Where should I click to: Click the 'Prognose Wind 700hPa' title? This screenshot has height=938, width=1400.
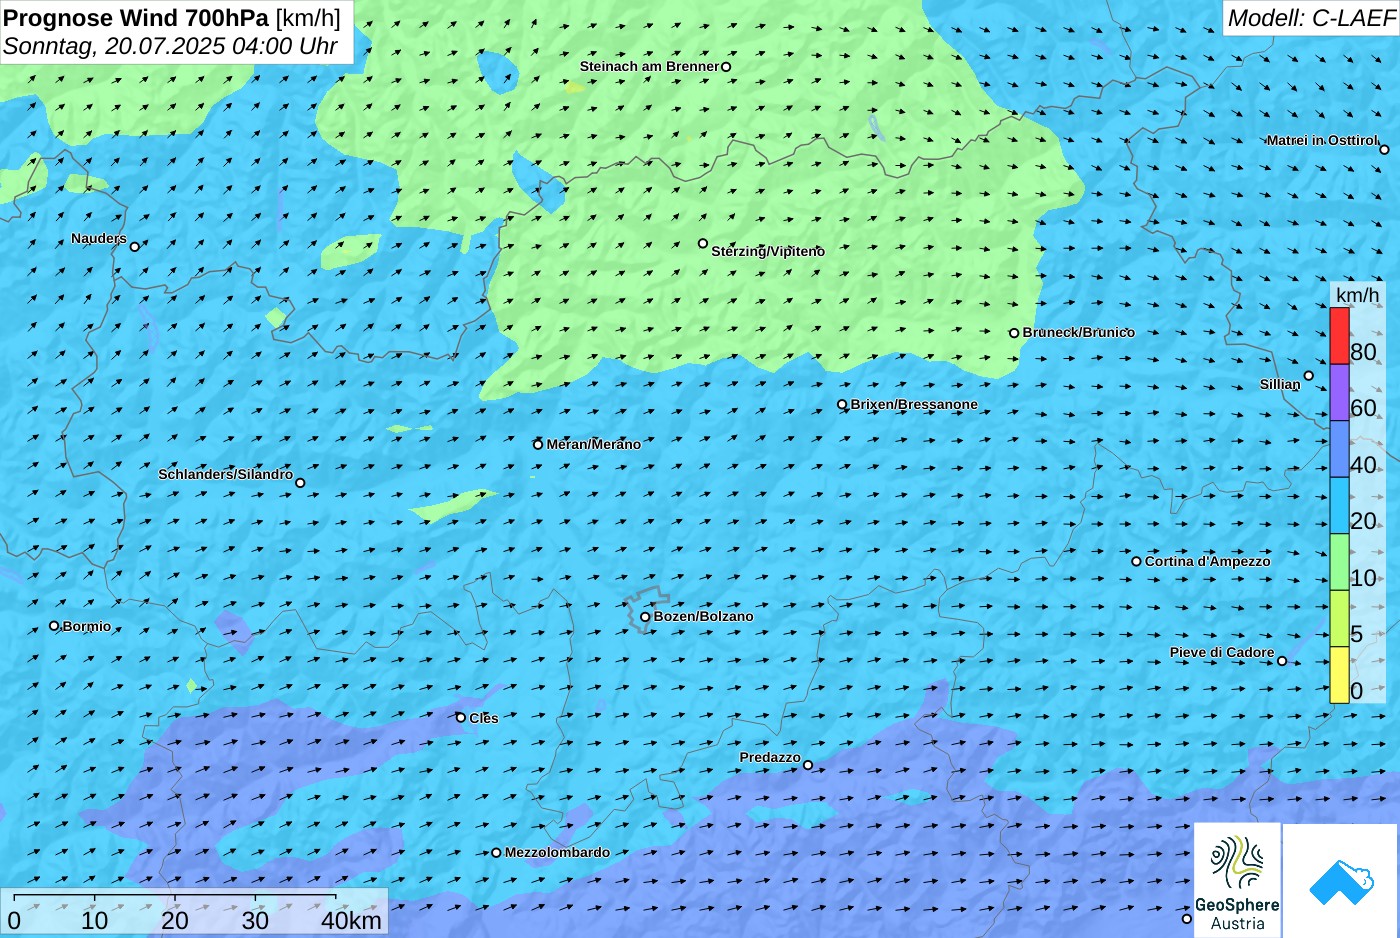136,18
